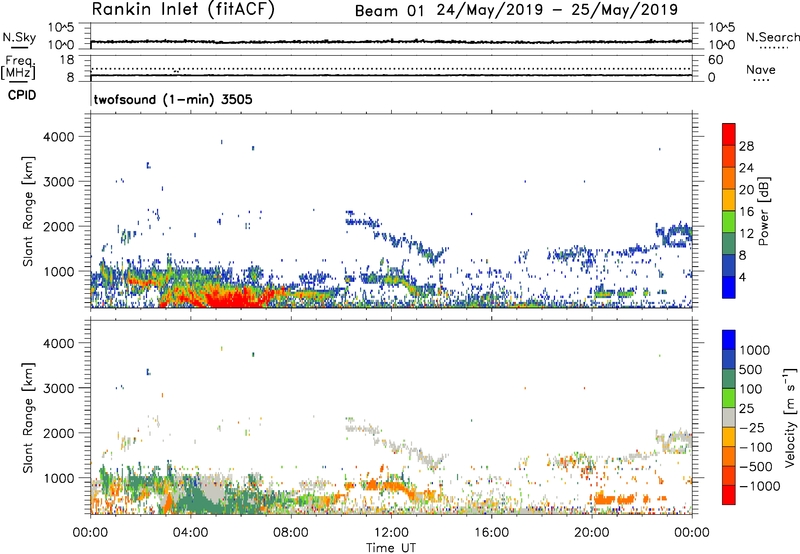Click the 'N.Search' legend label

click(772, 37)
